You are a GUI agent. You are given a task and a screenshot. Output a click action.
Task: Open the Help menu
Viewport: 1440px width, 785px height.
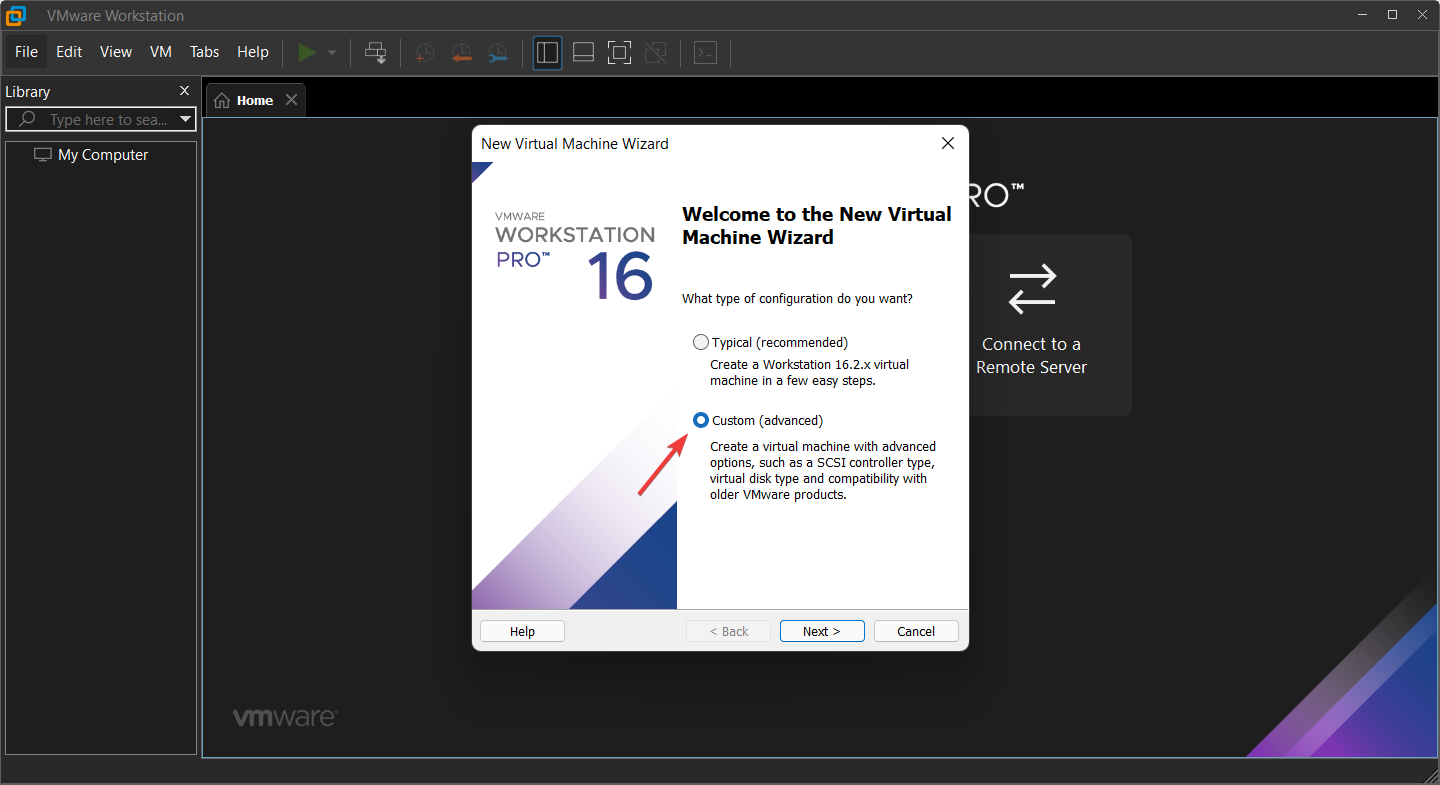(253, 52)
